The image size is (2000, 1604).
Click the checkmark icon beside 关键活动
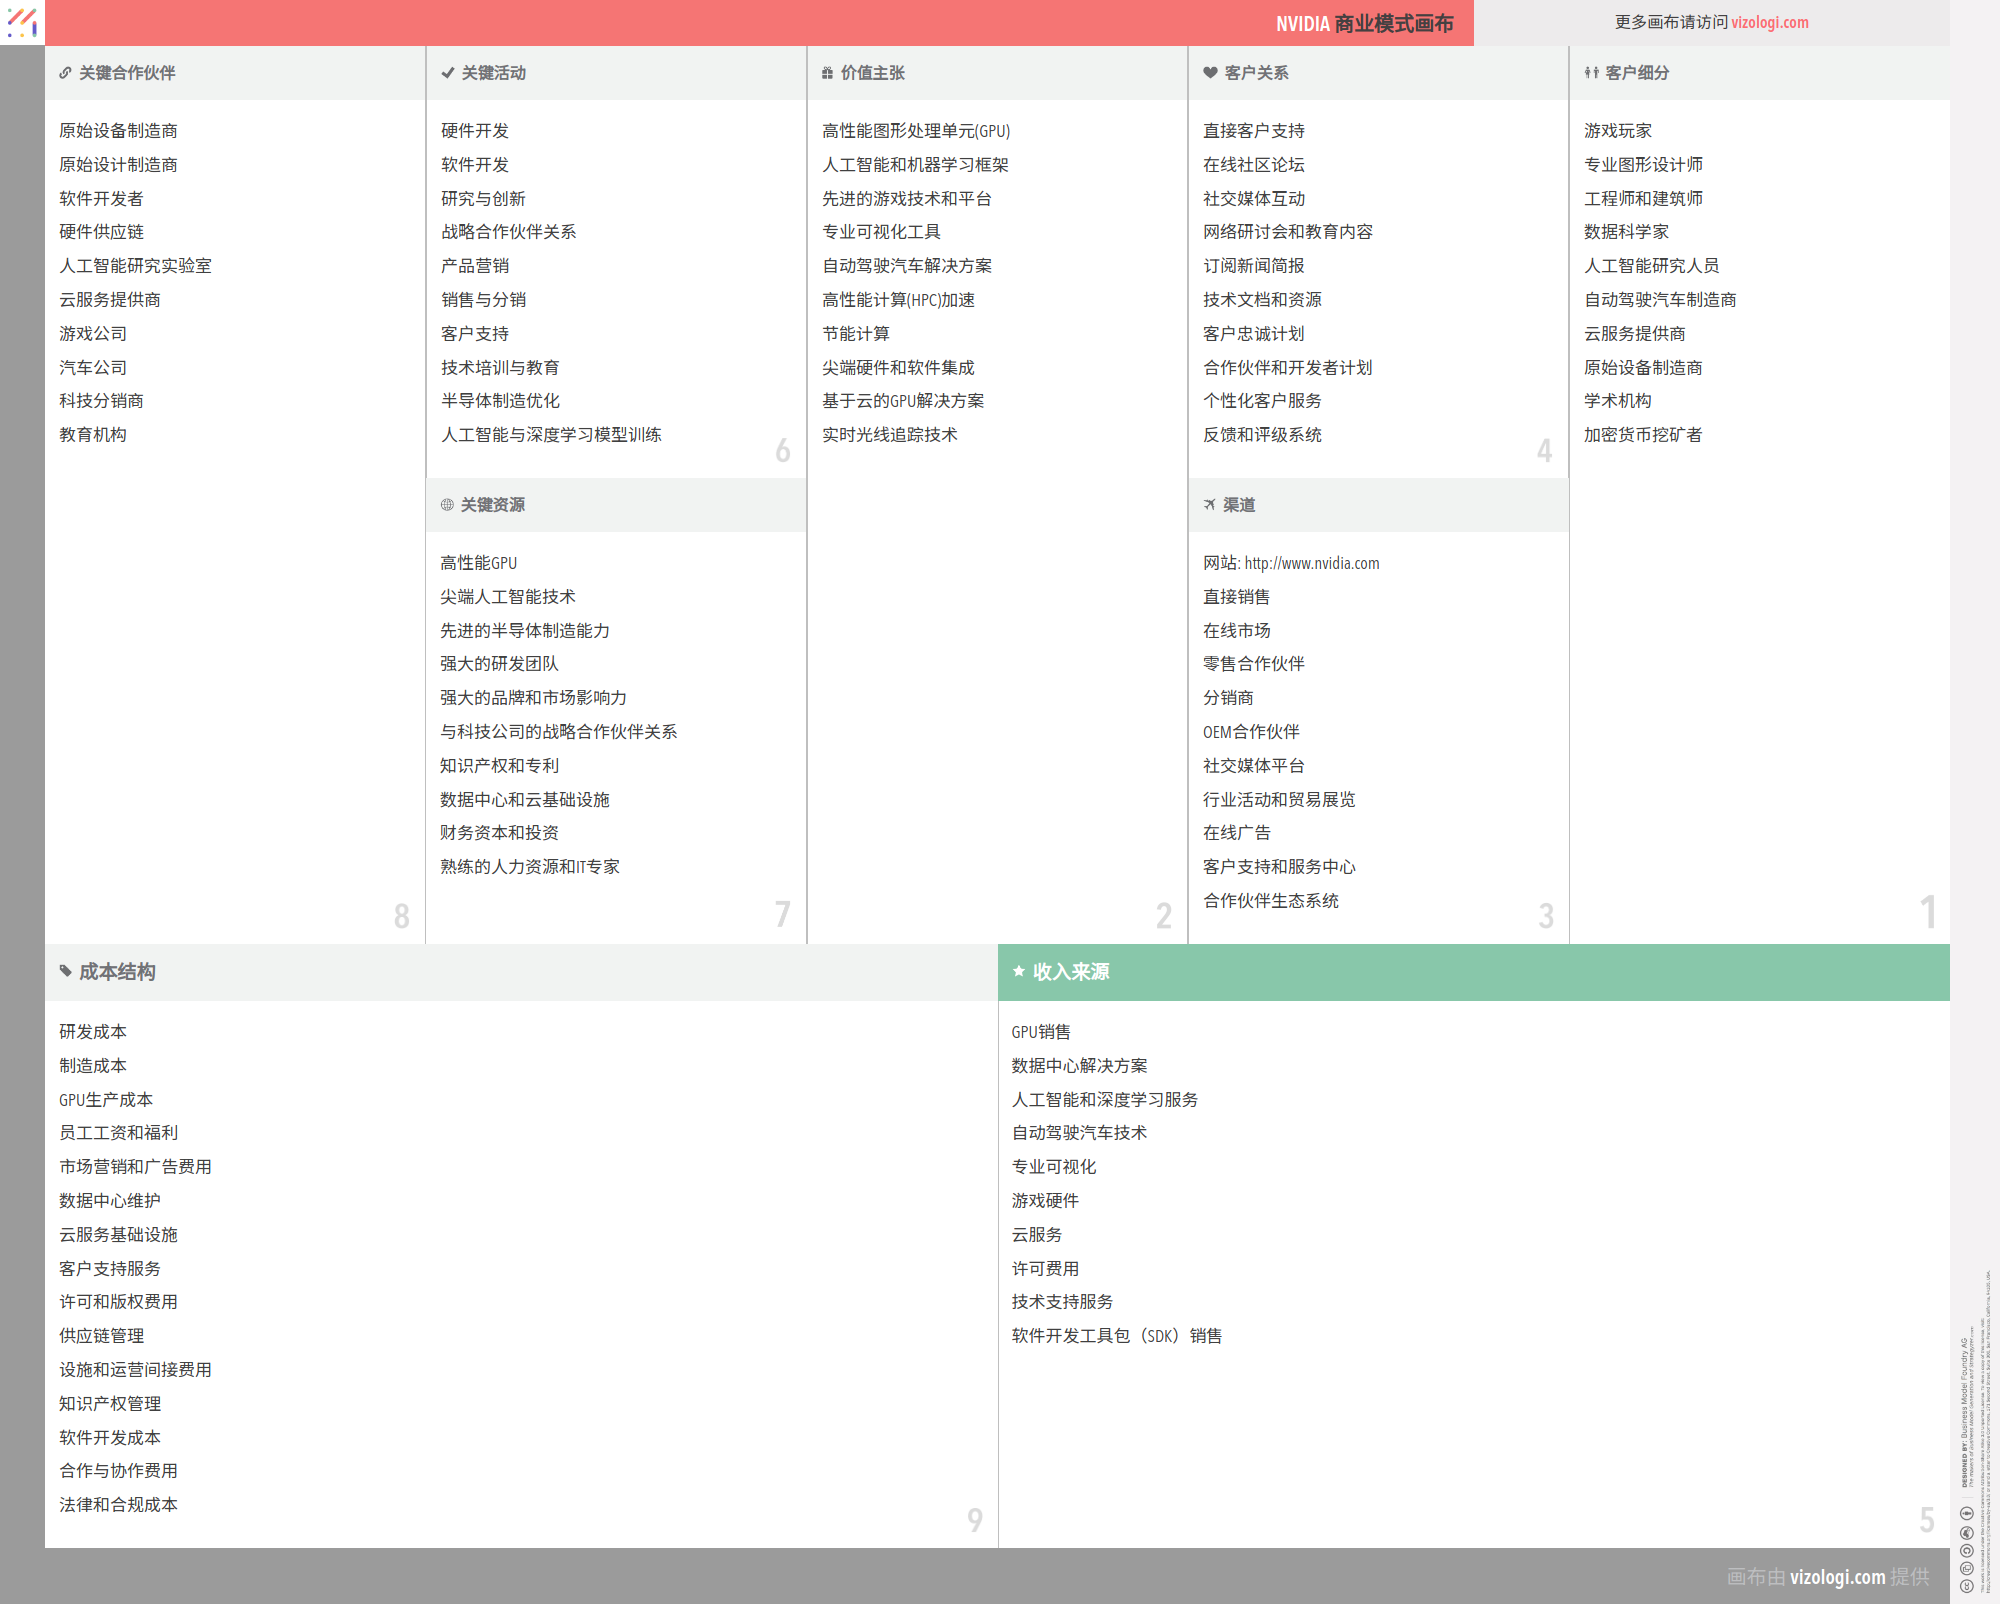(448, 73)
